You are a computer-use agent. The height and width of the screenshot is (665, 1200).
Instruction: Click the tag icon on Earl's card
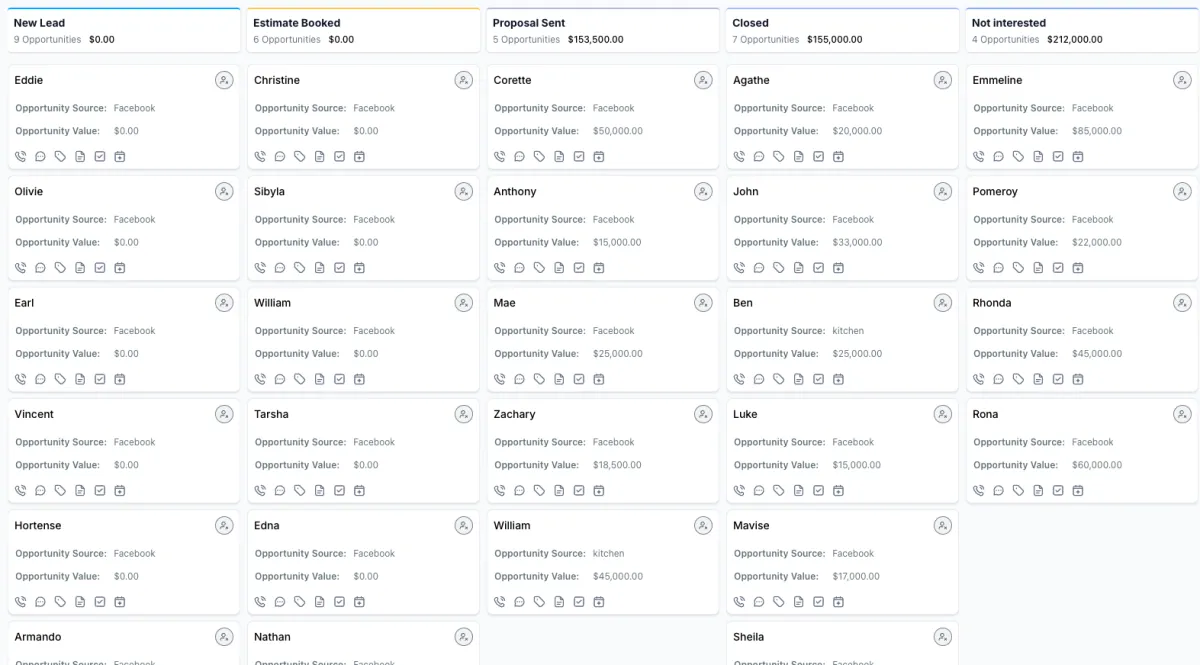coord(60,379)
